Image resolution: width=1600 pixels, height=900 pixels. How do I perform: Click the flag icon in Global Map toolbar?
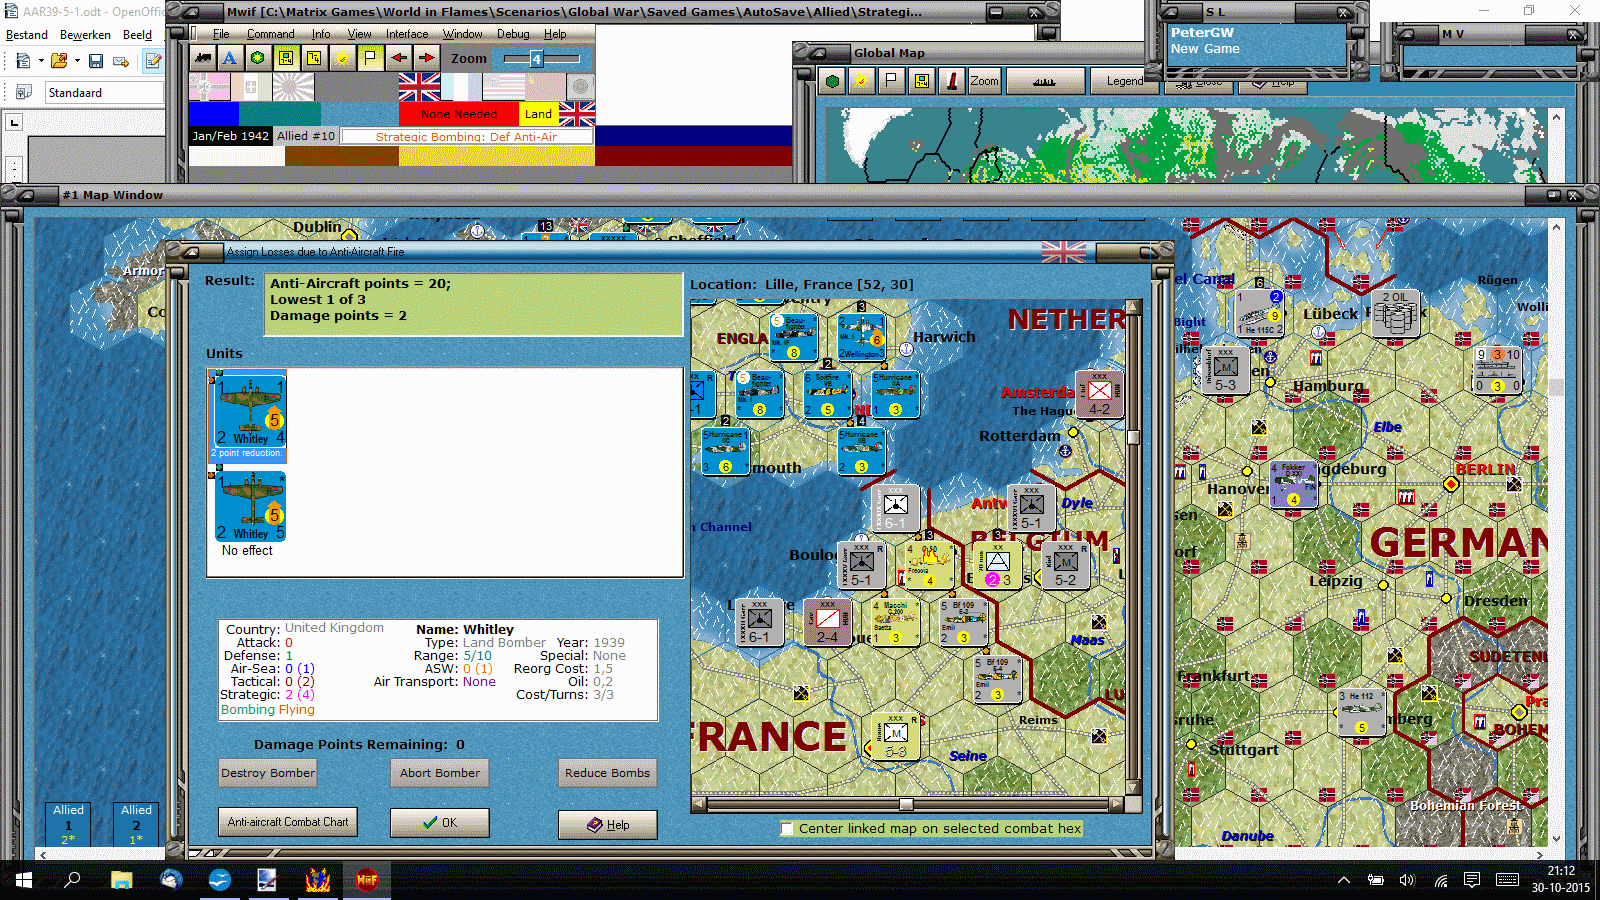pos(891,82)
